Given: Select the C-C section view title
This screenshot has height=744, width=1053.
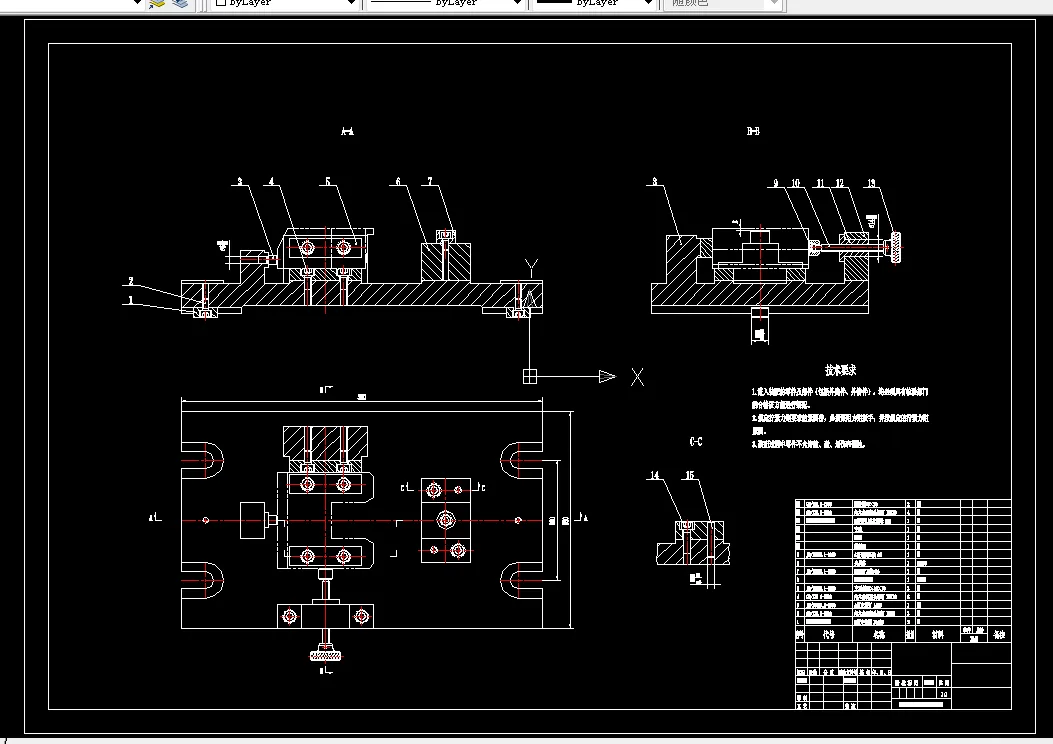Looking at the screenshot, I should [x=696, y=441].
